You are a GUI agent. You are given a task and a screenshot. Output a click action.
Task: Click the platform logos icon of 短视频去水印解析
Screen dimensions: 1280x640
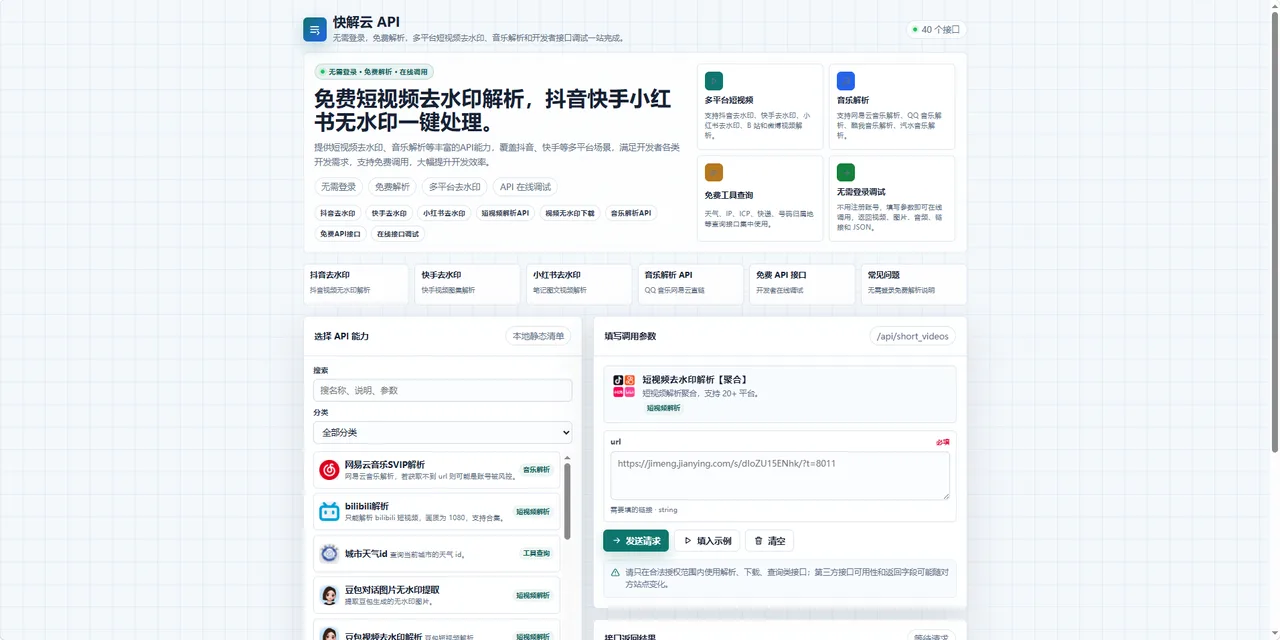(624, 386)
